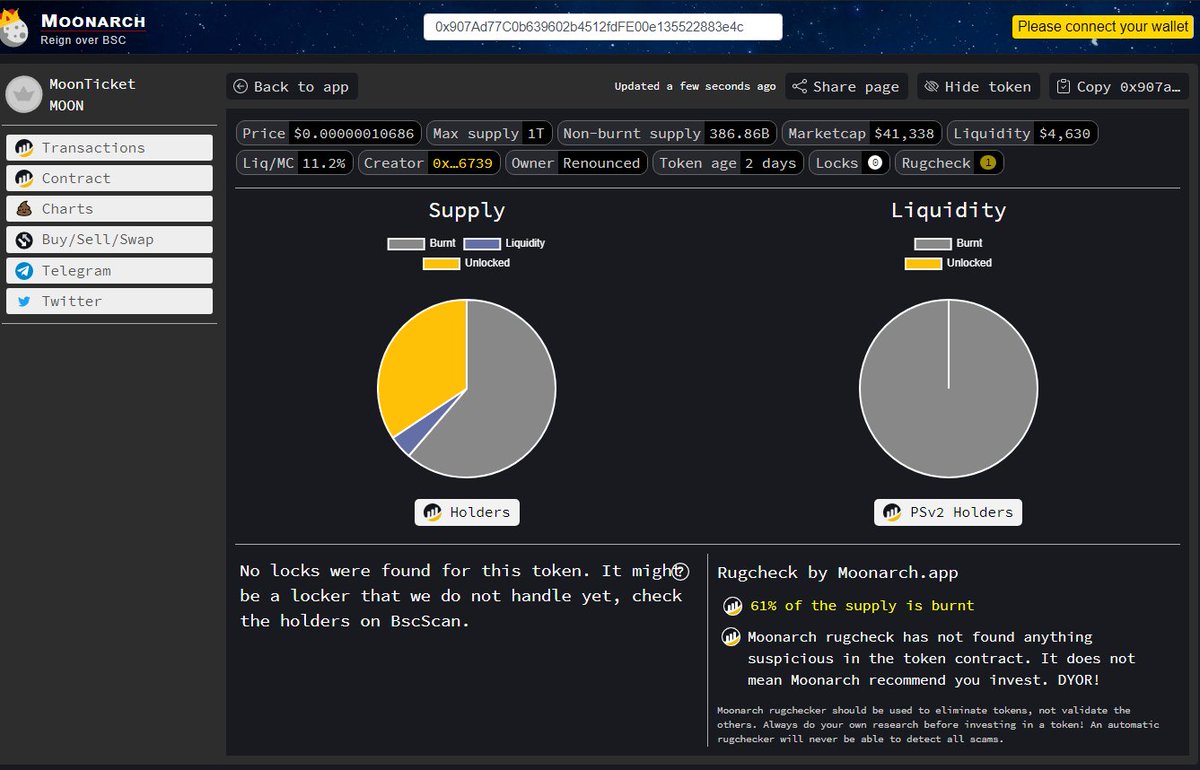The image size is (1200, 770).
Task: Click the Token age 2 days badge
Action: pos(728,163)
